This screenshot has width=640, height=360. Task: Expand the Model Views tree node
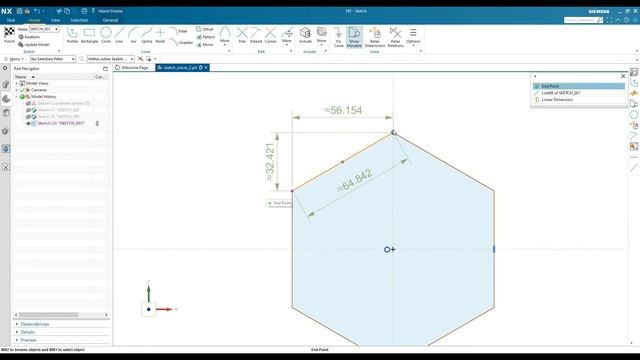pos(17,83)
